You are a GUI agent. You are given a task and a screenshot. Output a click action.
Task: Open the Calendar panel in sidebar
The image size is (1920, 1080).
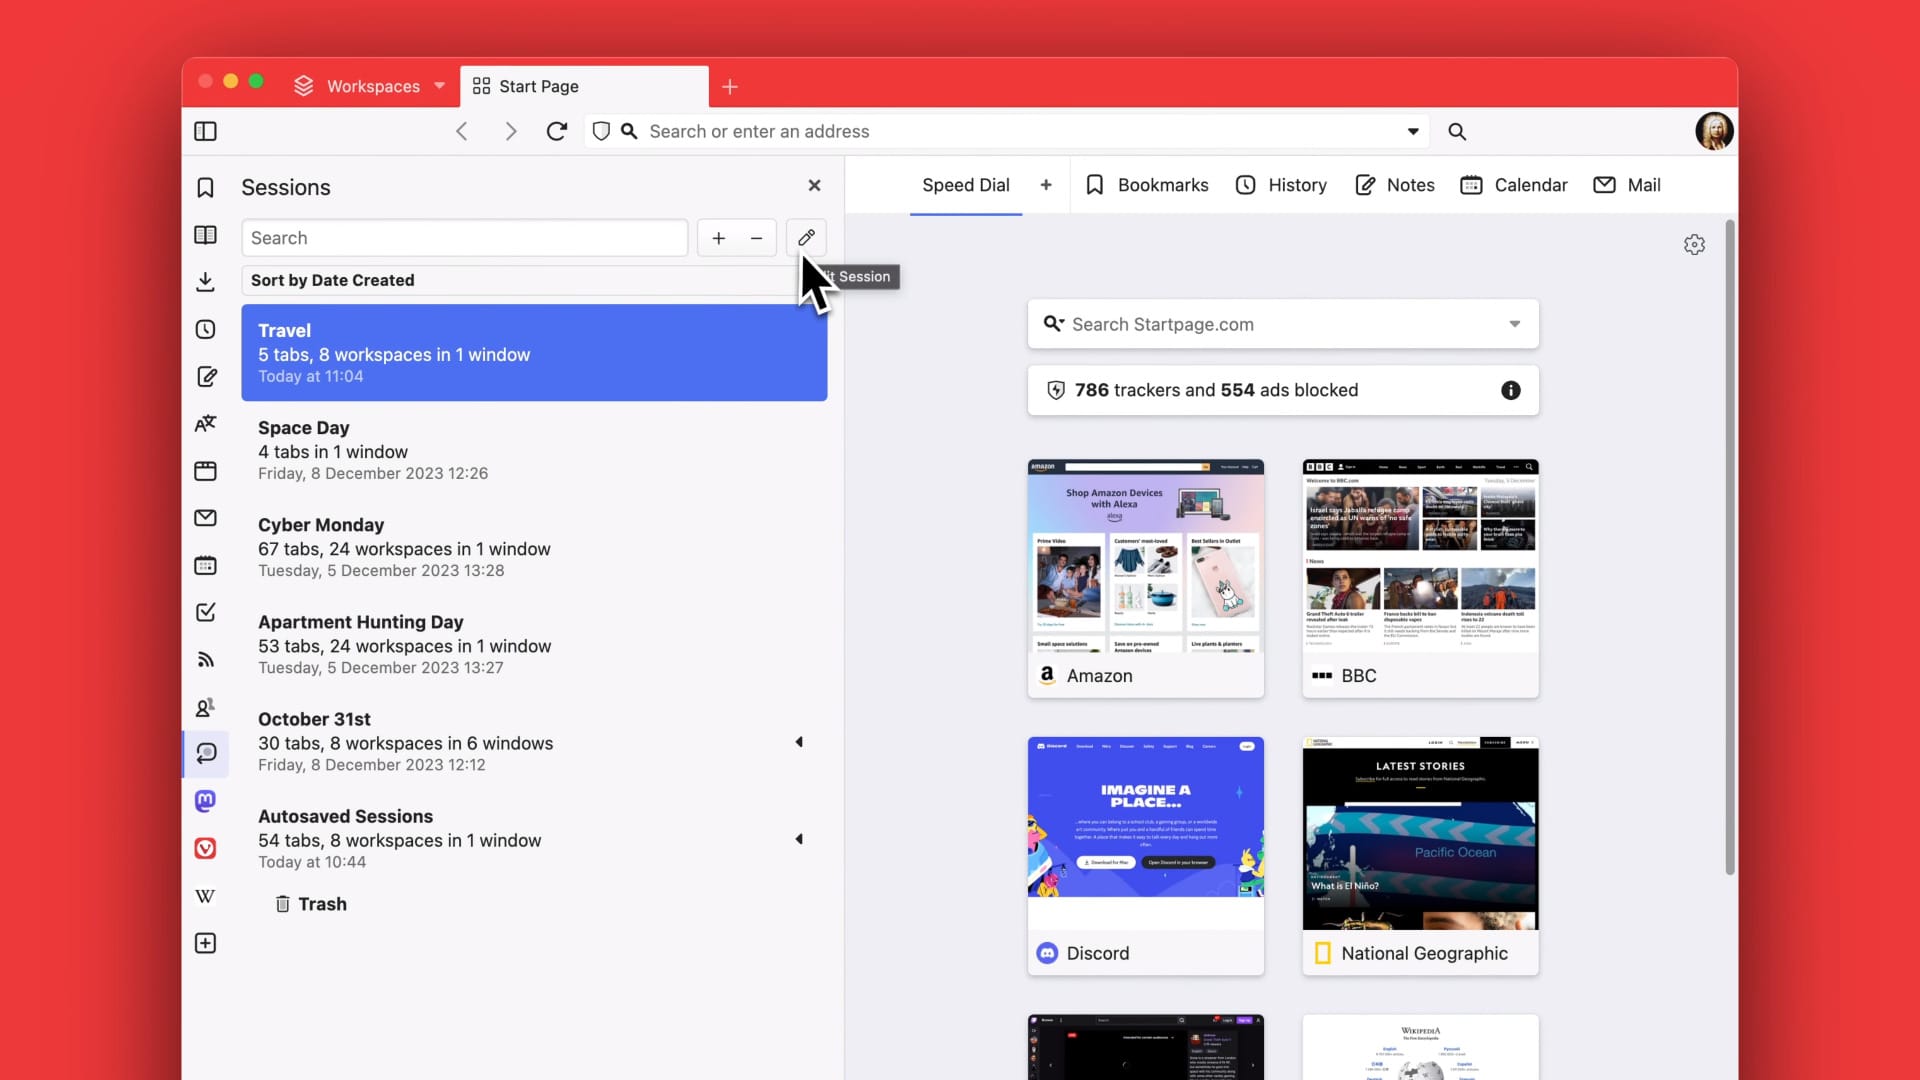(205, 565)
